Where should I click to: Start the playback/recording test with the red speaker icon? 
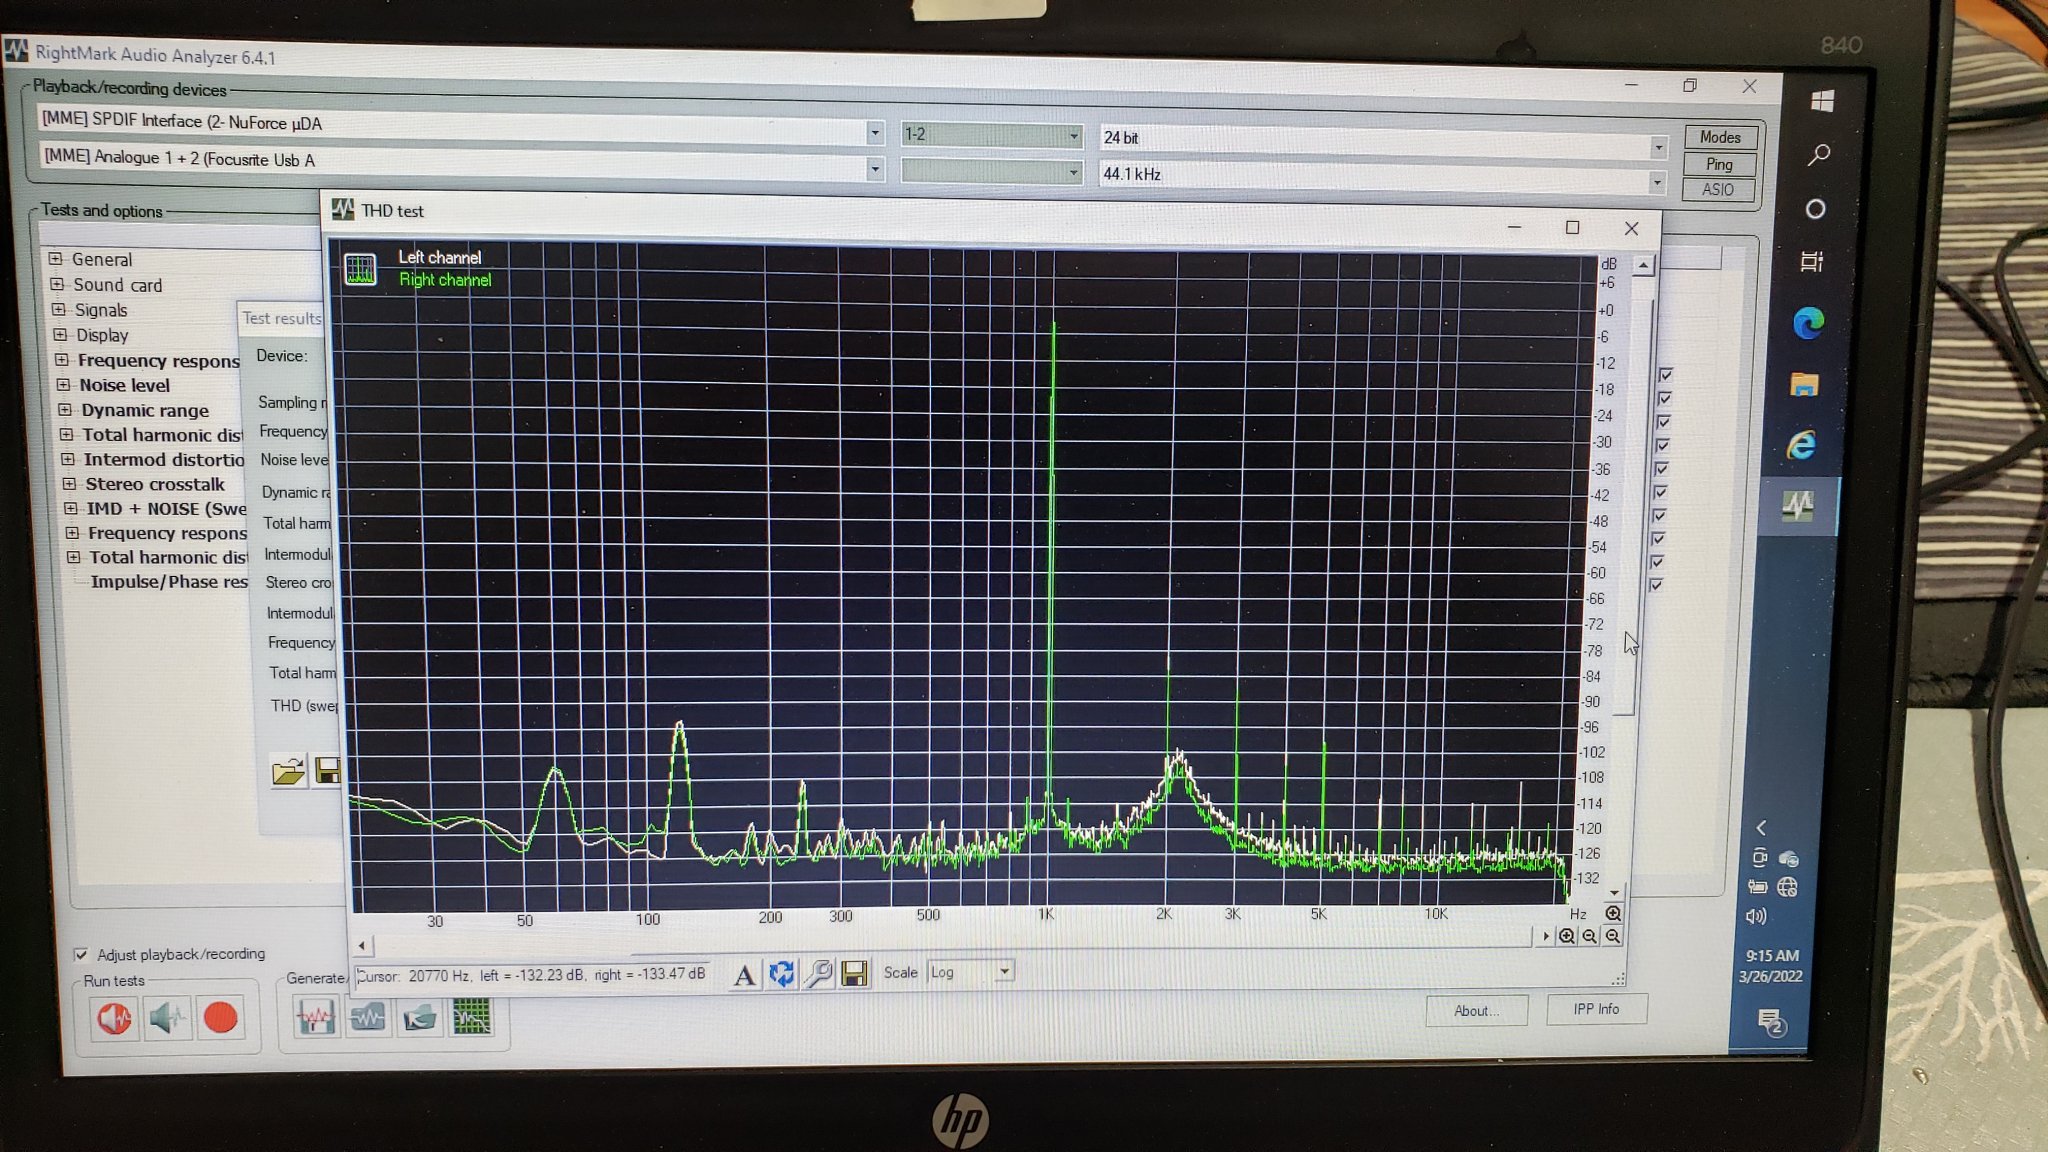(115, 1018)
